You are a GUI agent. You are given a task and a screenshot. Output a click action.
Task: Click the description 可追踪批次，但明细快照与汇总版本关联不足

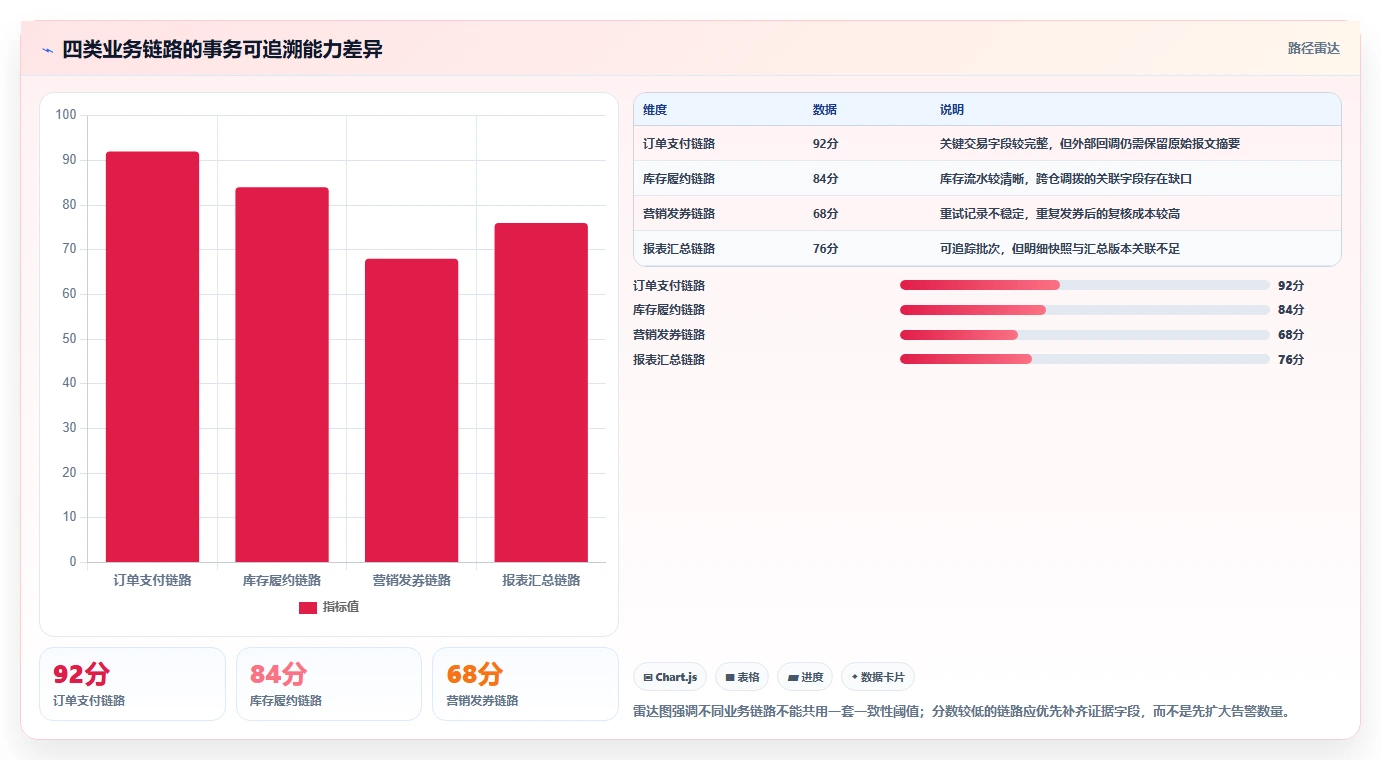pyautogui.click(x=1060, y=249)
